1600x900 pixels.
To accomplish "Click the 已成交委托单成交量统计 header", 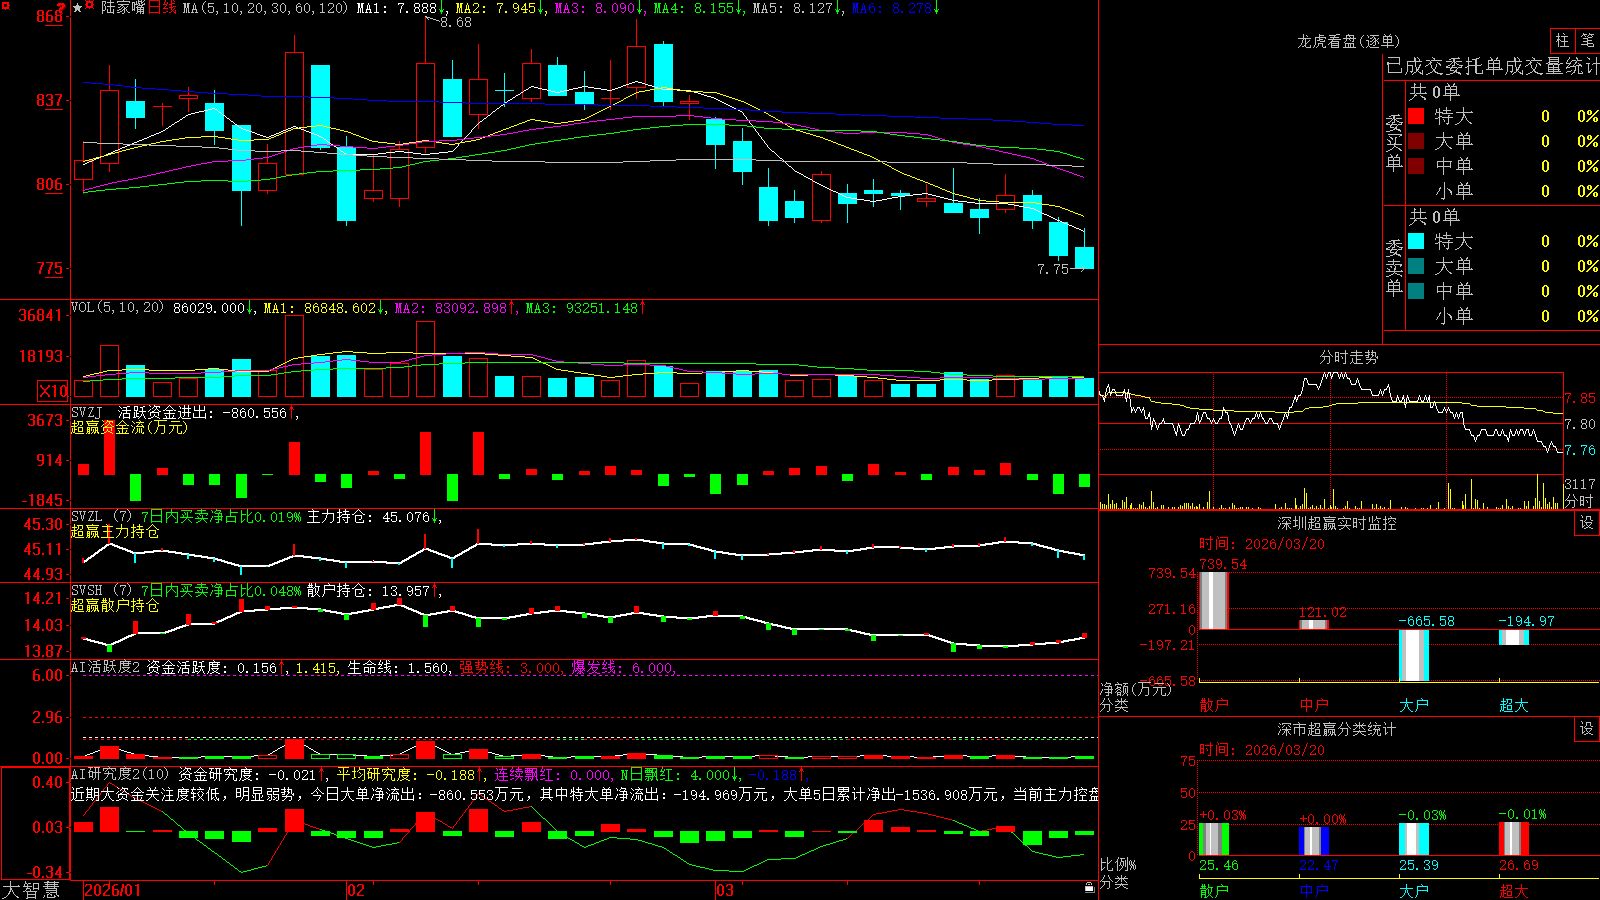I will click(x=1492, y=66).
